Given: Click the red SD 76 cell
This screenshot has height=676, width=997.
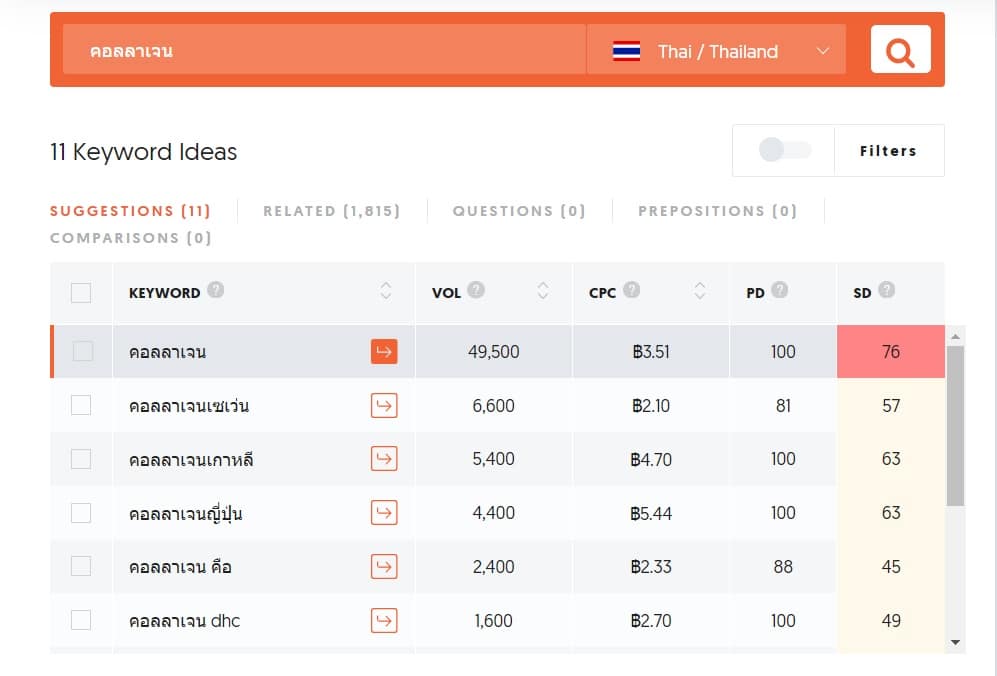Looking at the screenshot, I should click(x=890, y=351).
